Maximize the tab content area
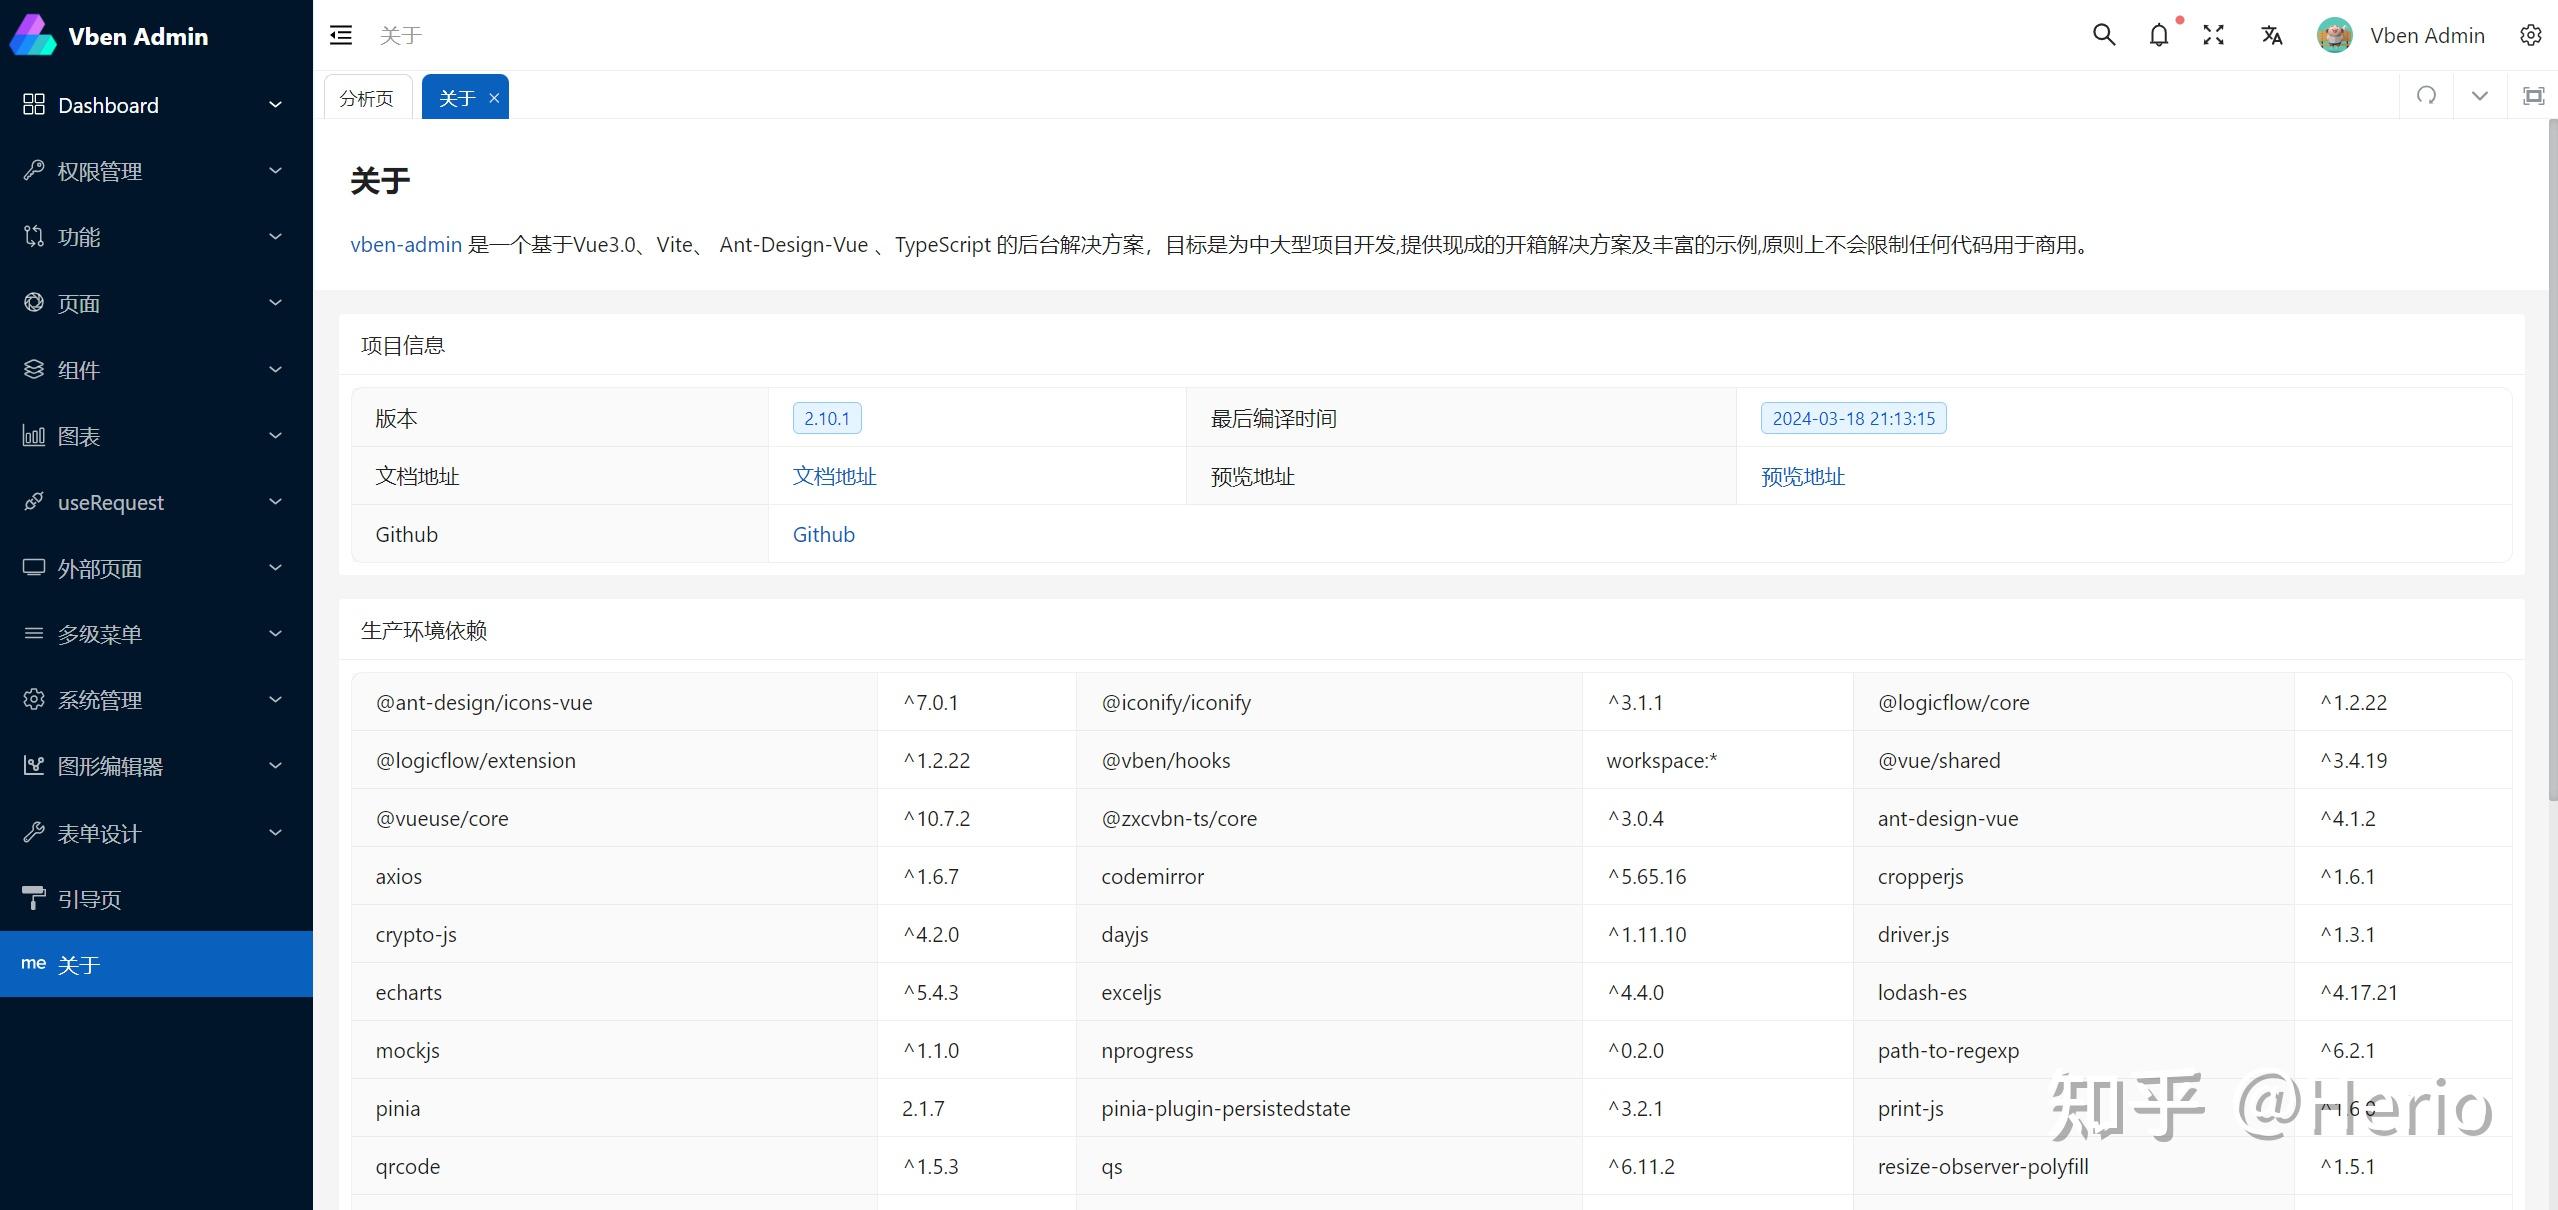This screenshot has width=2558, height=1210. click(x=2534, y=95)
